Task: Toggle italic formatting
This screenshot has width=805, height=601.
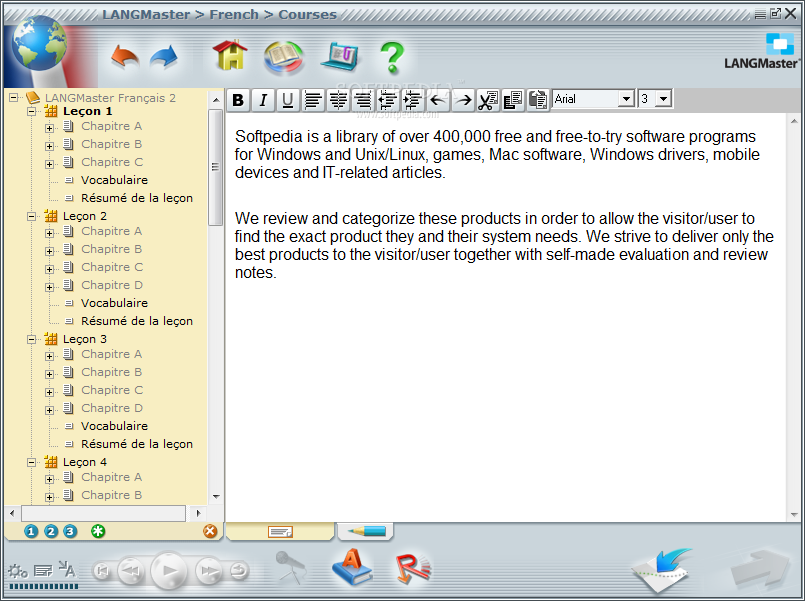Action: [x=263, y=100]
